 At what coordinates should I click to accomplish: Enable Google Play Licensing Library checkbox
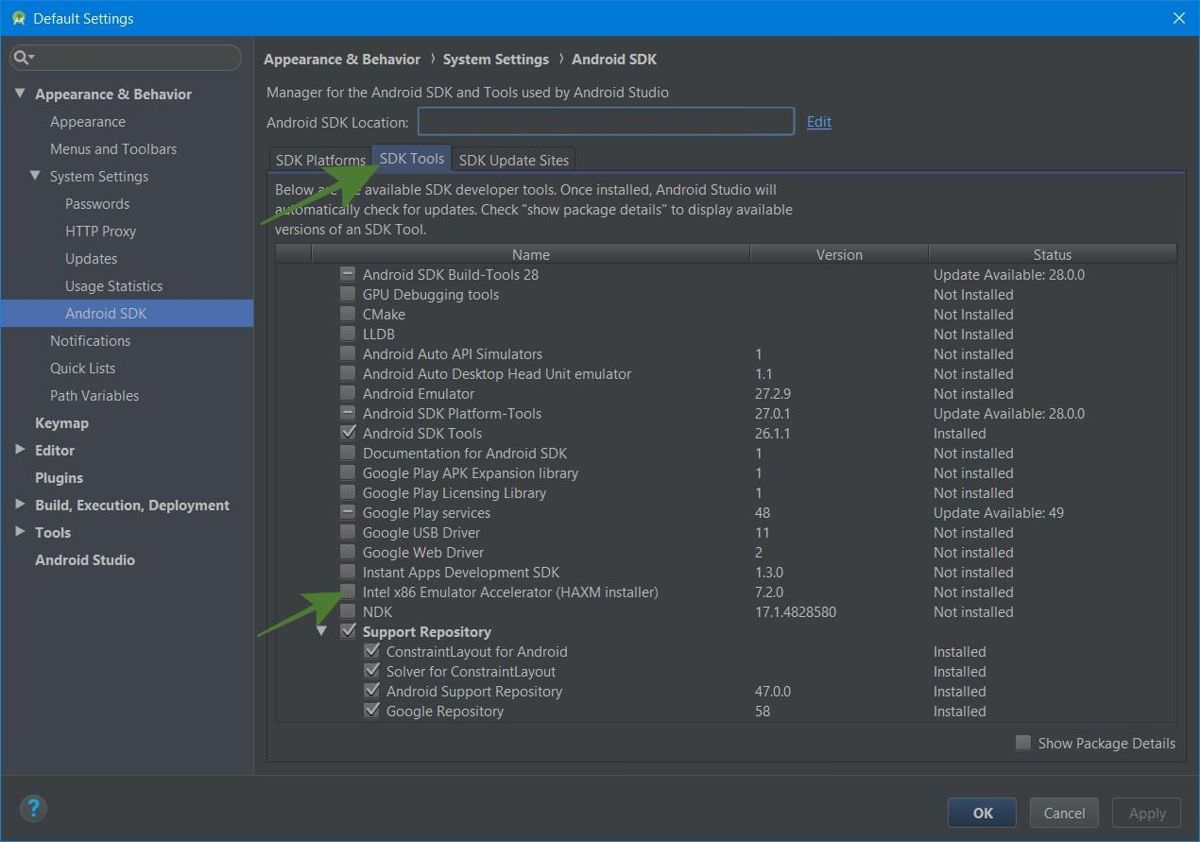(348, 493)
